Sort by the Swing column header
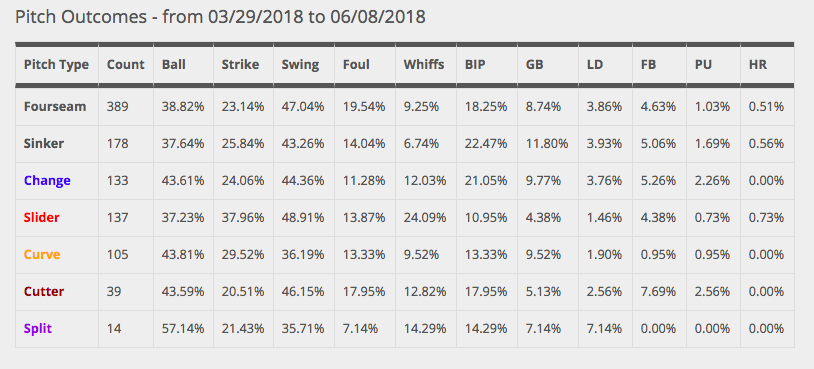Screen dimensions: 814x369 (x=300, y=65)
